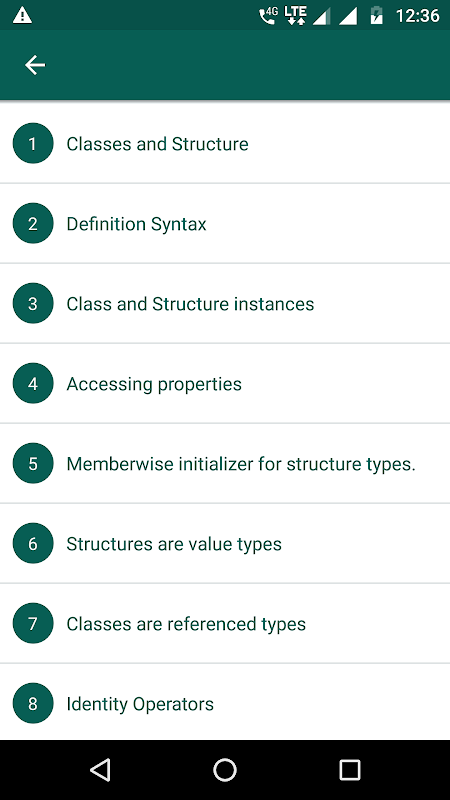This screenshot has height=800, width=450.
Task: Tap the warning triangle notification icon
Action: 22,15
